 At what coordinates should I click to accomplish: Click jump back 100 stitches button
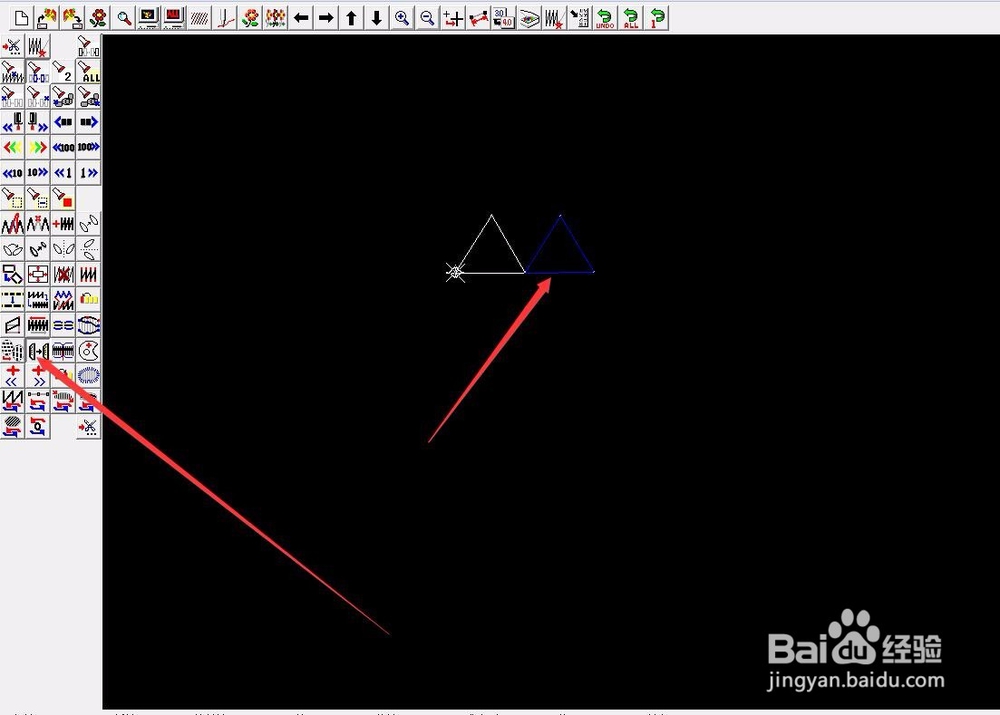pos(63,147)
